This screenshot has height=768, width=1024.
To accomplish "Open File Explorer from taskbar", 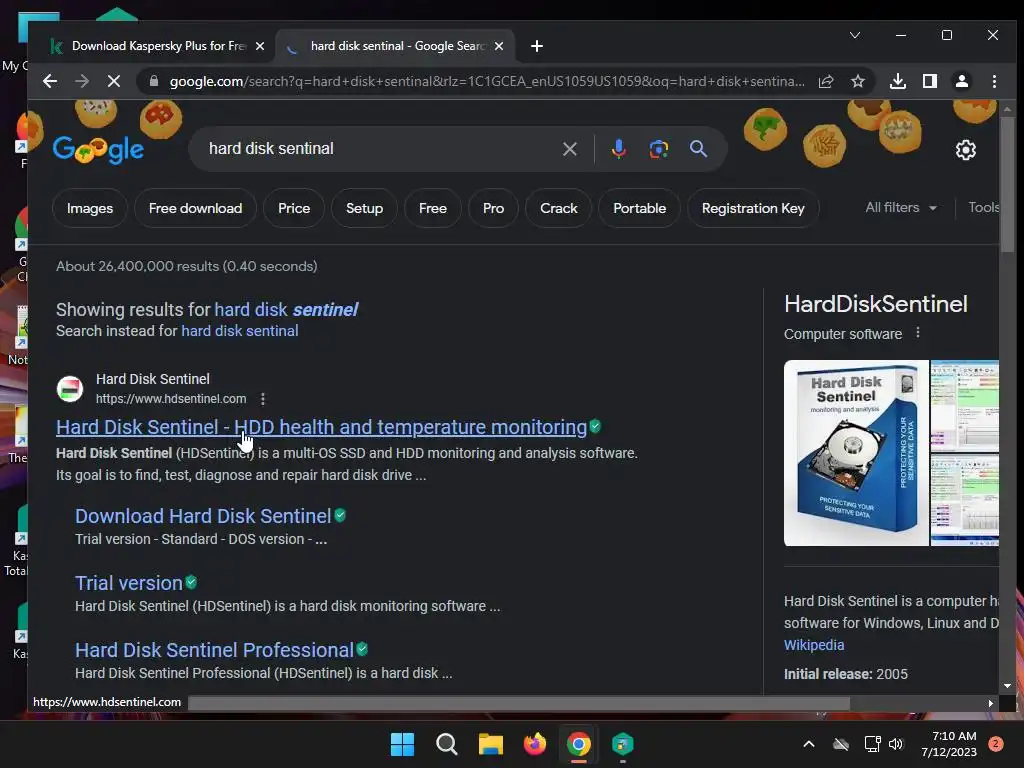I will [x=490, y=744].
